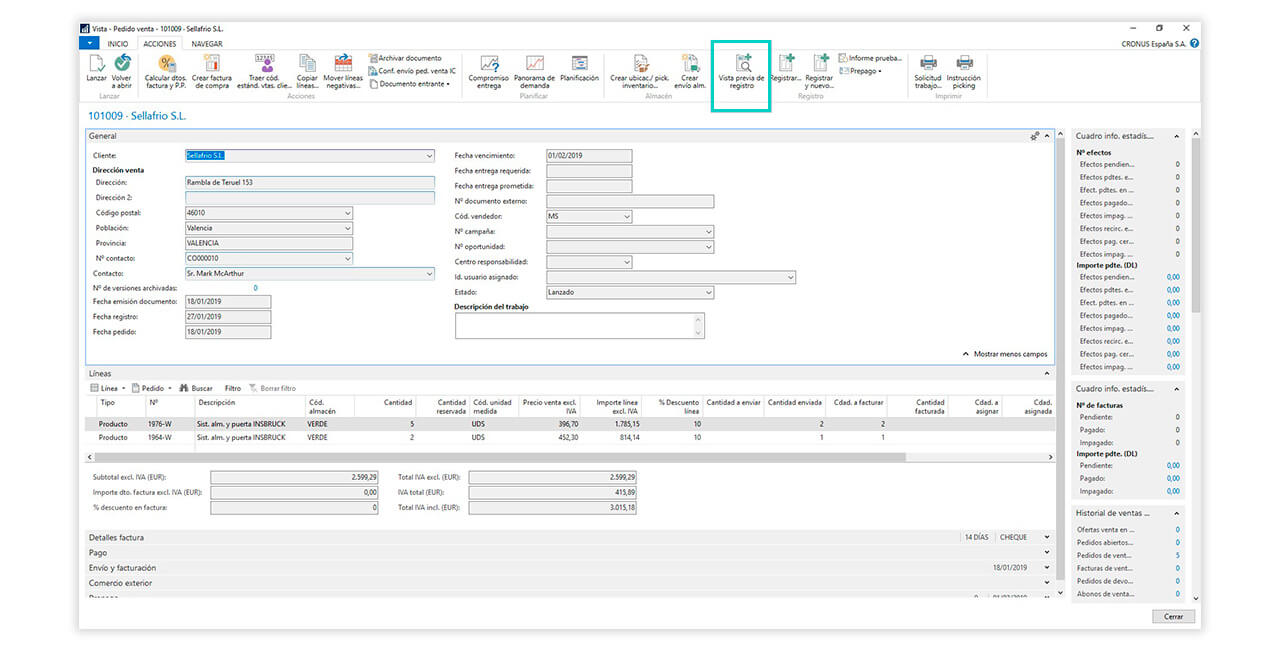Click the Panorama de demanda icon
Image resolution: width=1280 pixels, height=652 pixels.
(534, 64)
